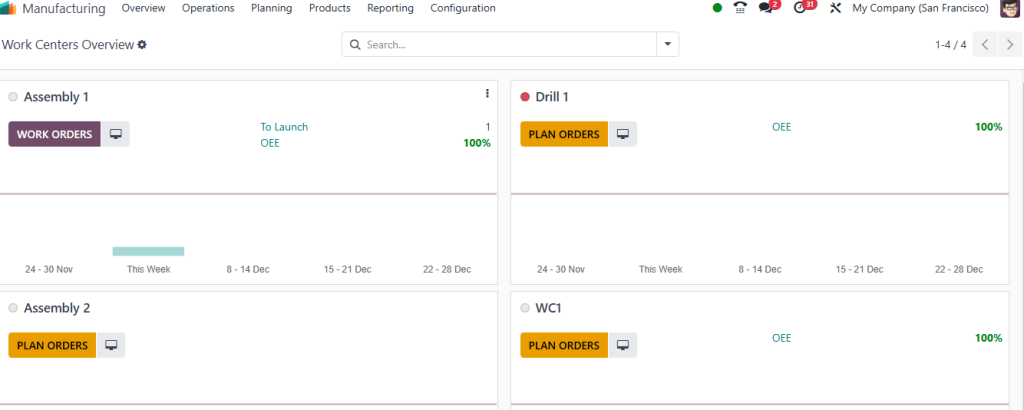The height and width of the screenshot is (410, 1024).
Task: Open the WC1 card title
Action: tap(549, 309)
